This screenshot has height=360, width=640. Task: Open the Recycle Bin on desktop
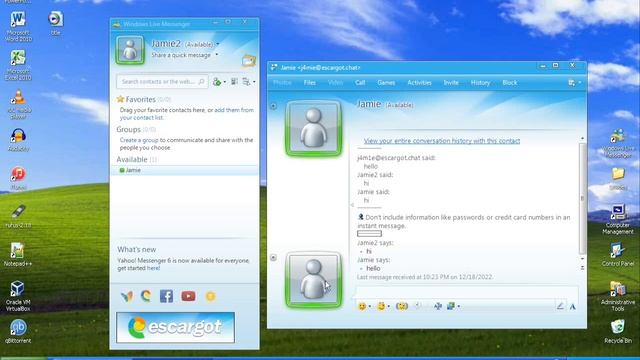pos(618,331)
